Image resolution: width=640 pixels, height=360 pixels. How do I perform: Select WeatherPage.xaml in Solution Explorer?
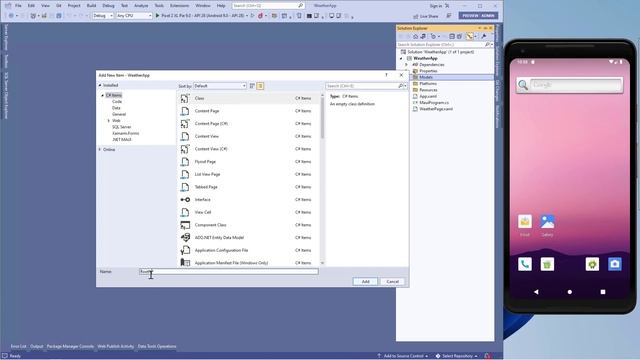coord(436,109)
